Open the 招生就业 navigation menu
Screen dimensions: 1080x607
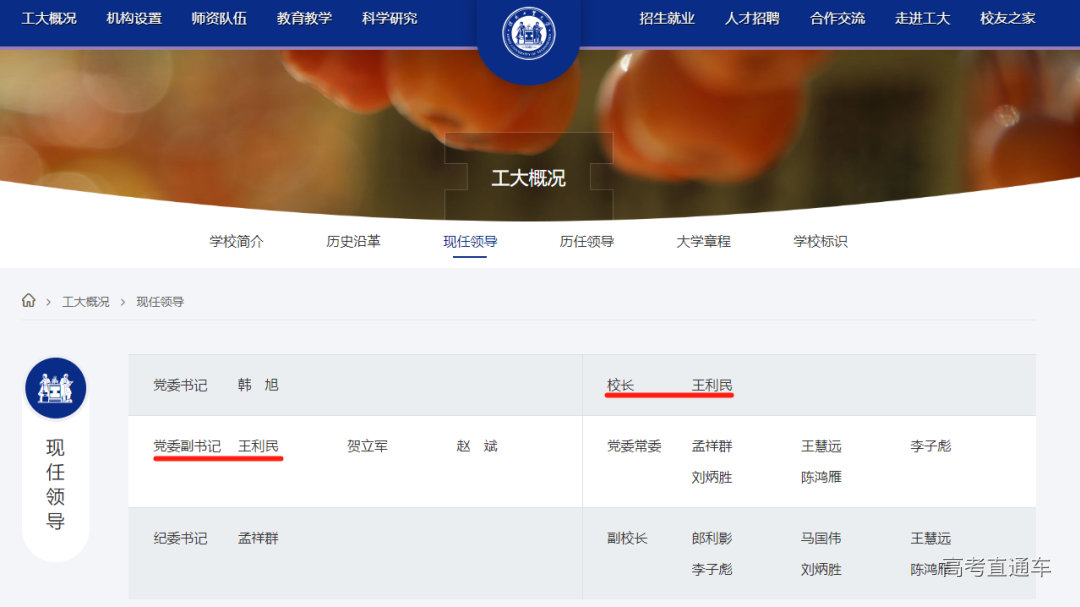click(x=667, y=18)
